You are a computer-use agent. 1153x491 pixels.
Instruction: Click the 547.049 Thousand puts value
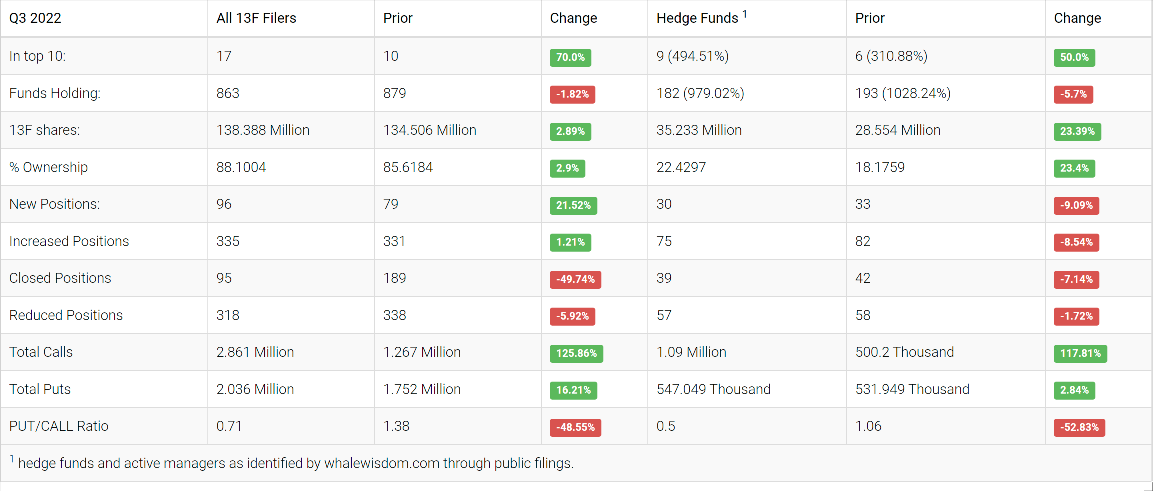click(713, 389)
